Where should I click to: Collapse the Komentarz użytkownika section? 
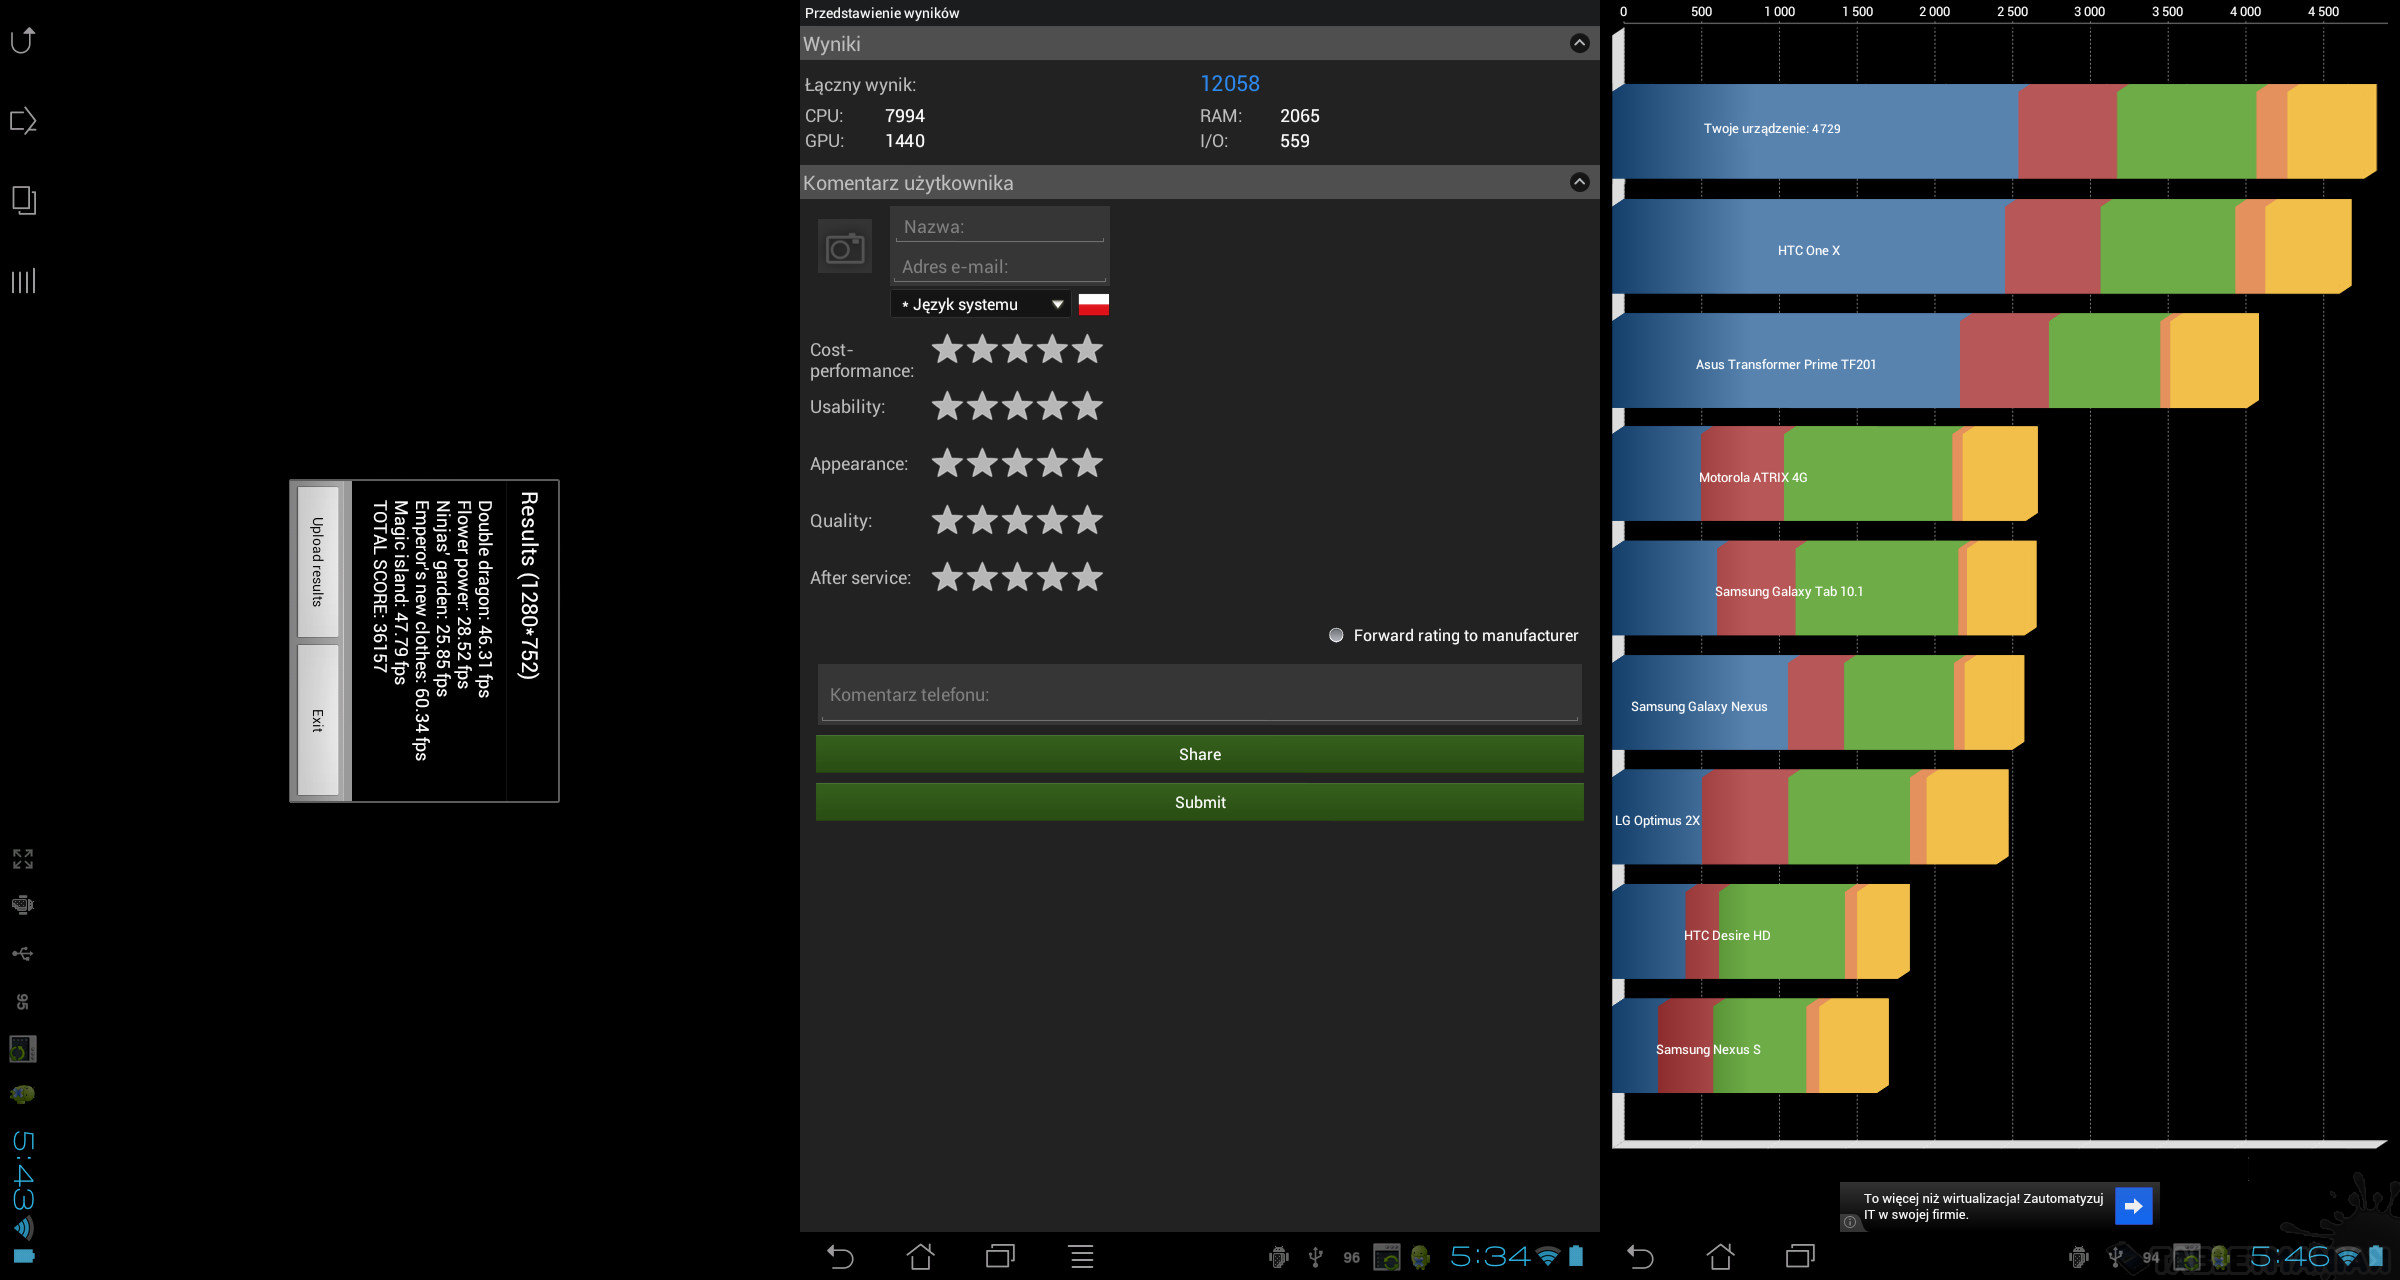[x=1579, y=182]
